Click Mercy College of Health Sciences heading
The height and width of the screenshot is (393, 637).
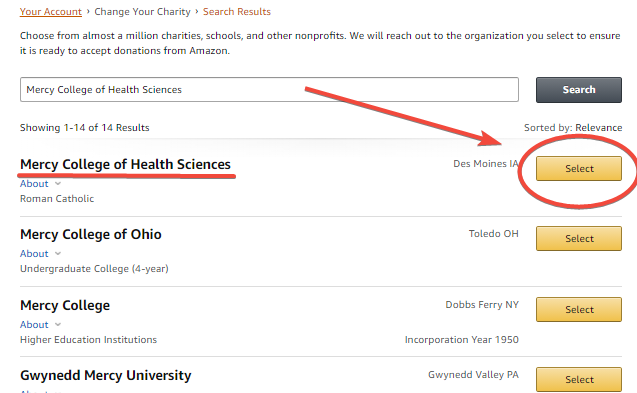tap(125, 164)
